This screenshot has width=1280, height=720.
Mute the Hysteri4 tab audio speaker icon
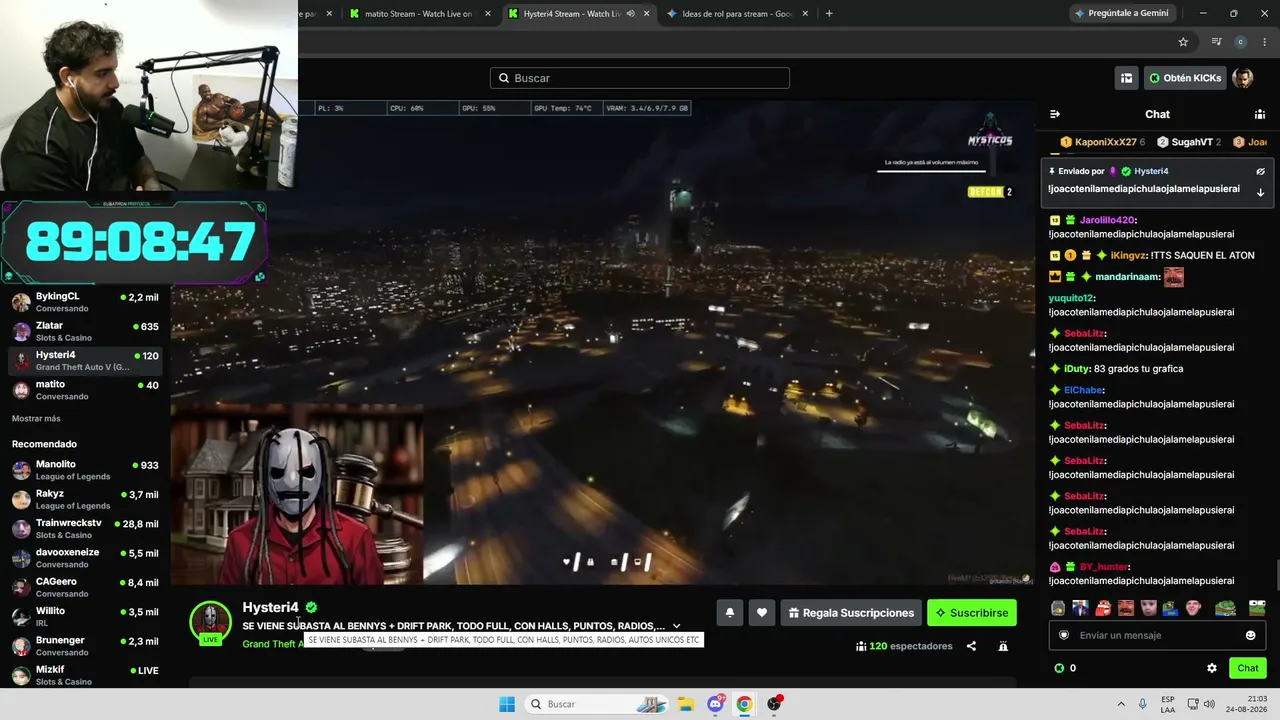(631, 14)
